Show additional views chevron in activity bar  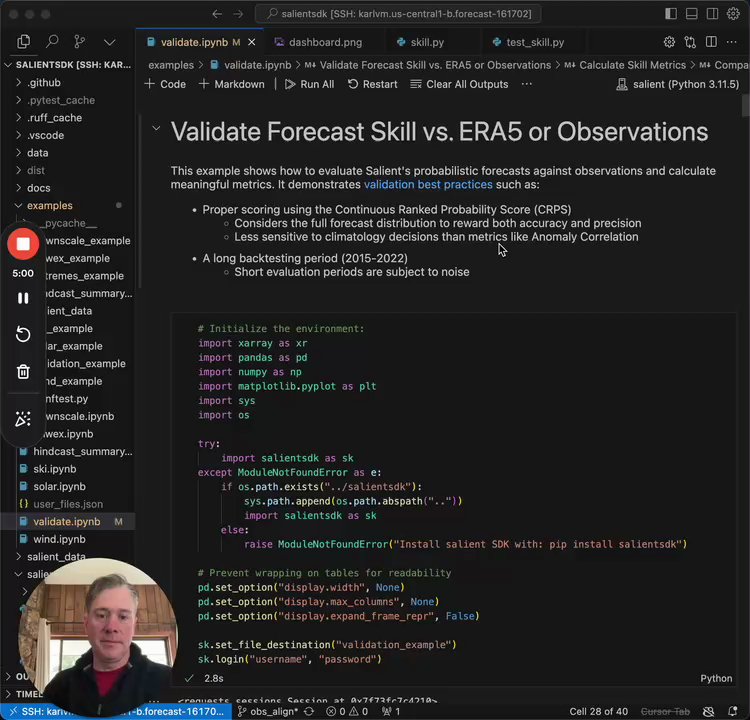110,43
